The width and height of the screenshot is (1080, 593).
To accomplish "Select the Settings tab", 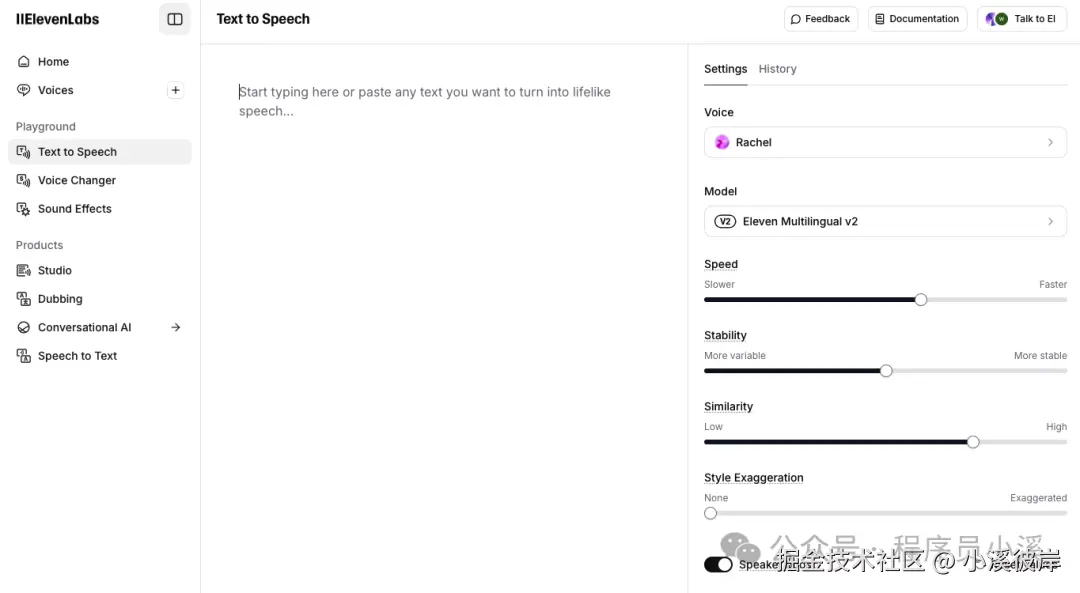I will 725,69.
